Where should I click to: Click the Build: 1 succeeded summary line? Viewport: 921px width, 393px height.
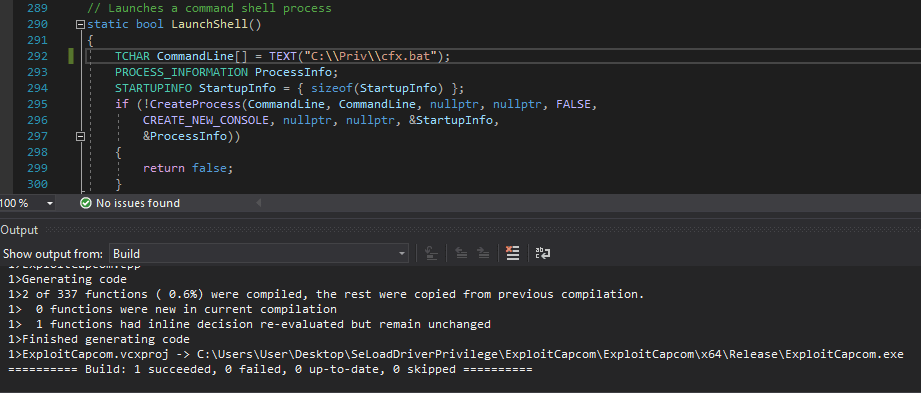point(270,370)
